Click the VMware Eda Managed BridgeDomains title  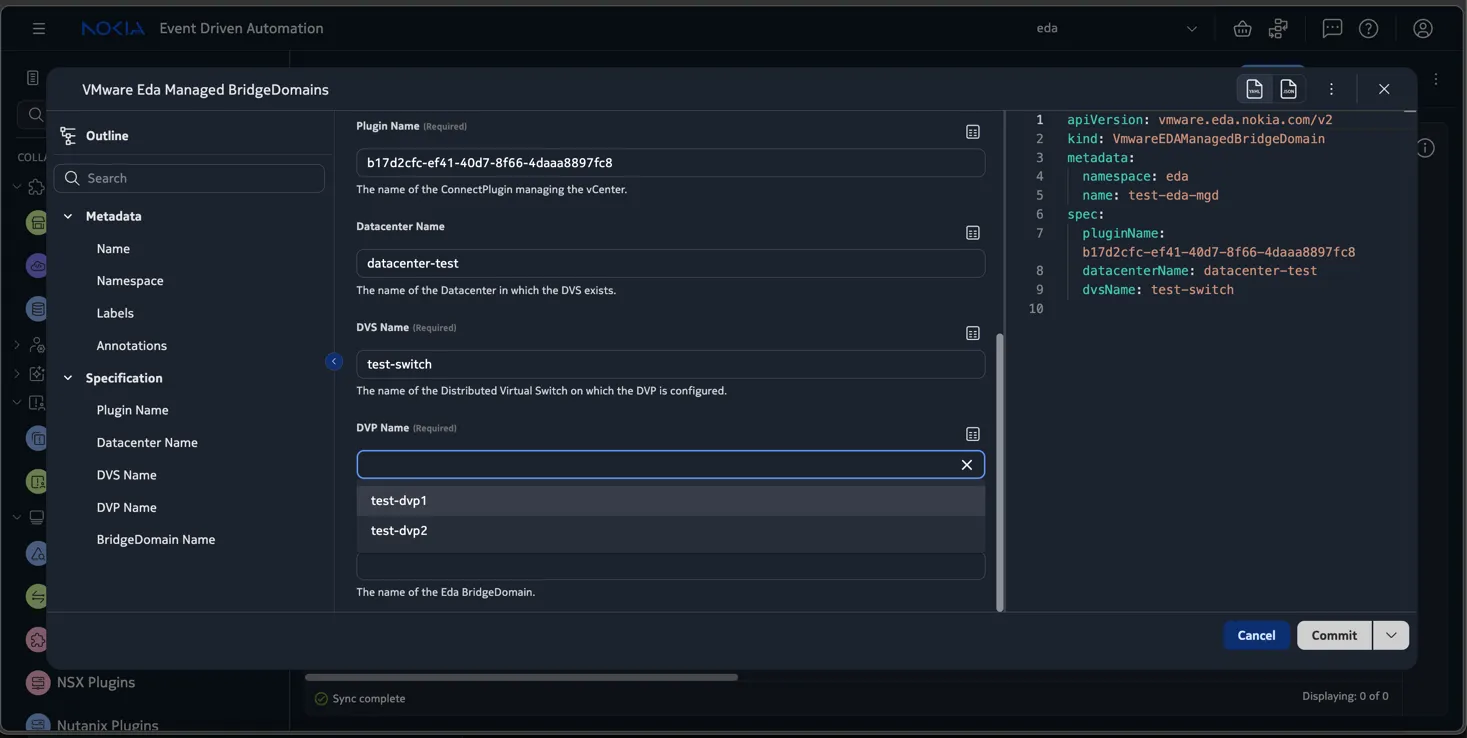(x=205, y=90)
